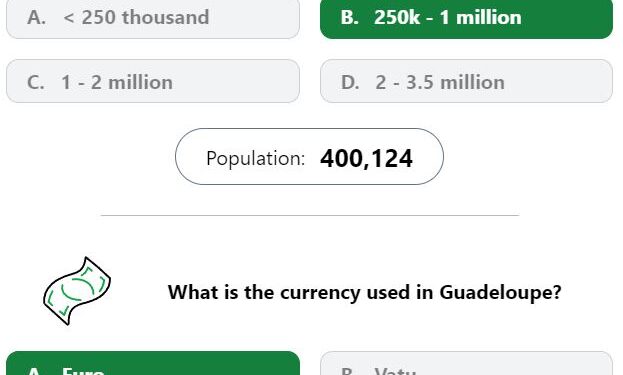Click the 'C.' letter of the 1 - 2 million option
Screen dimensions: 623x375
click(x=36, y=83)
